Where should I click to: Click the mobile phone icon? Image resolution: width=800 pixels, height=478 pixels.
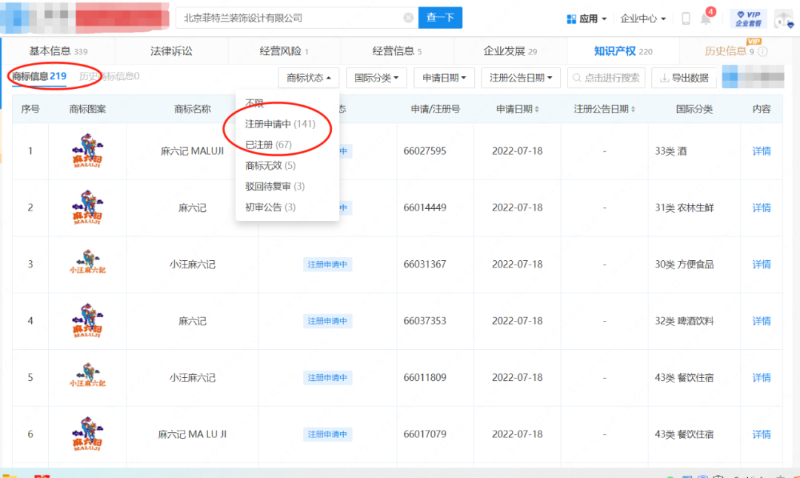click(686, 19)
